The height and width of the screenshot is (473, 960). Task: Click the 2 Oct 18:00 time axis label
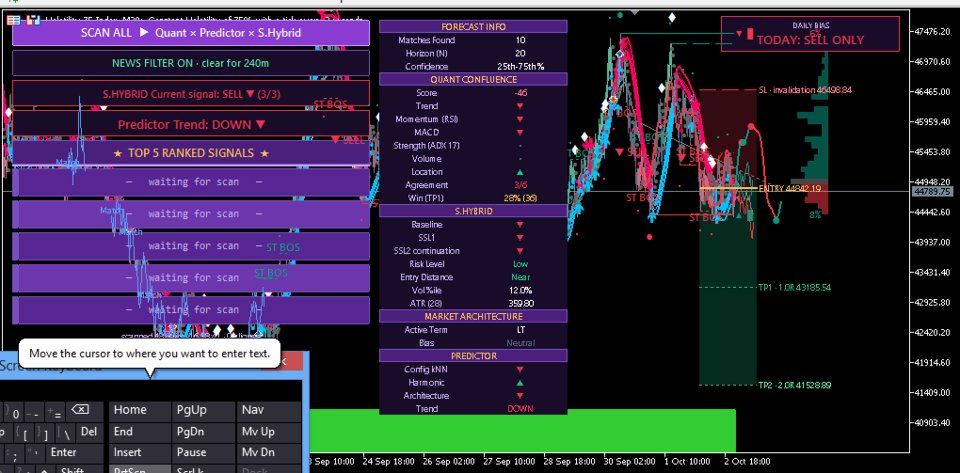748,461
